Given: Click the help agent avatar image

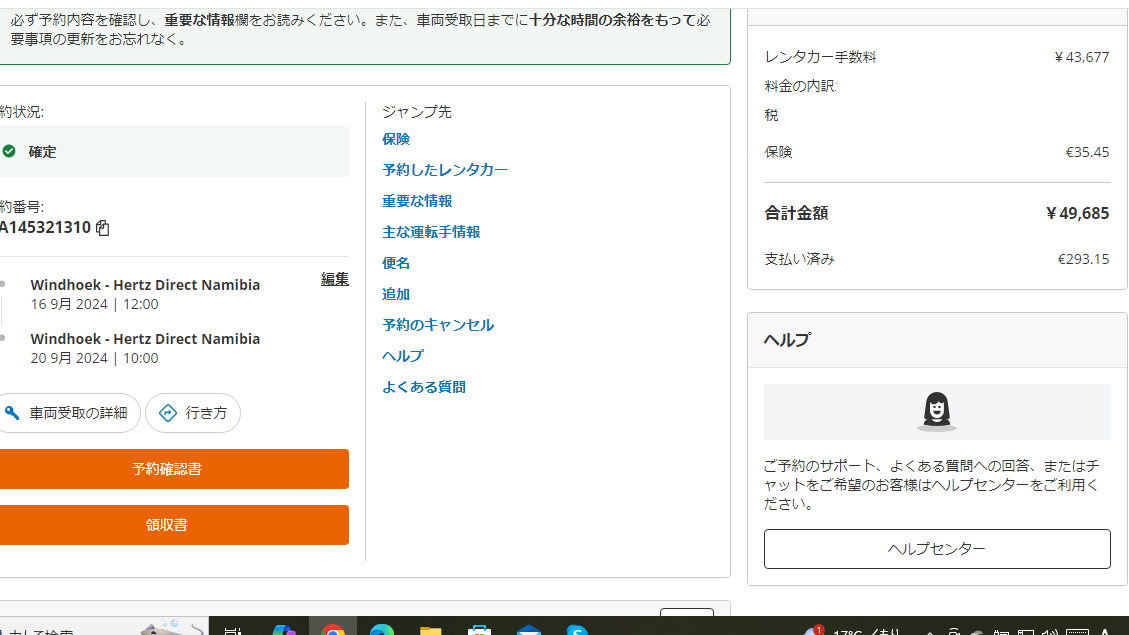Looking at the screenshot, I should point(936,411).
